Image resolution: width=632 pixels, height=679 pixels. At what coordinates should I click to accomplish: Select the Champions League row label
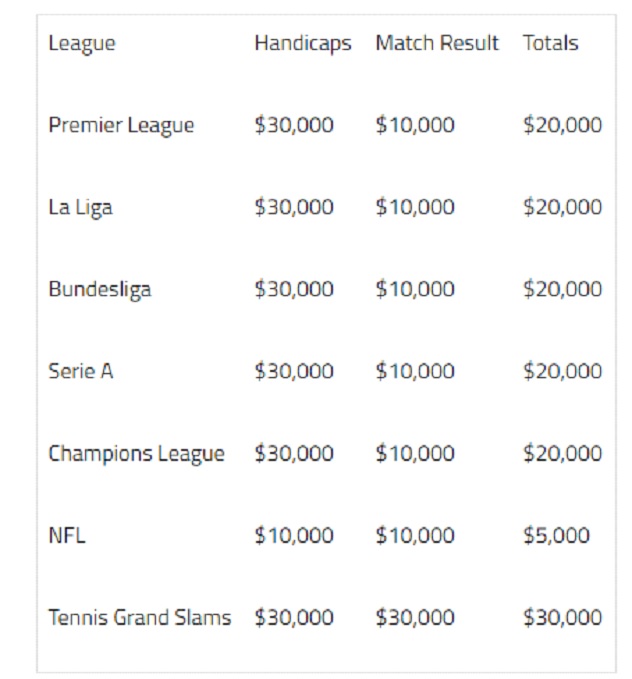136,455
